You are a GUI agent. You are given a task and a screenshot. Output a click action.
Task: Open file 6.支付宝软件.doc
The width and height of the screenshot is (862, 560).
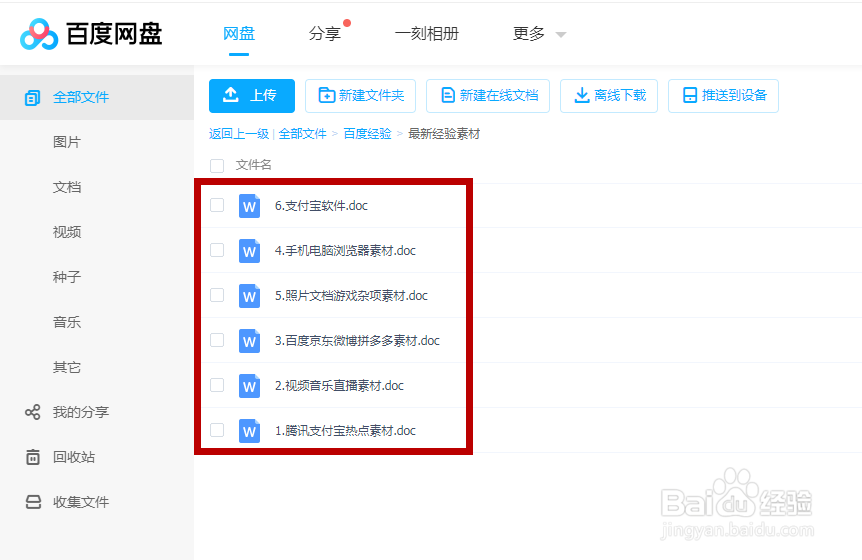(321, 206)
